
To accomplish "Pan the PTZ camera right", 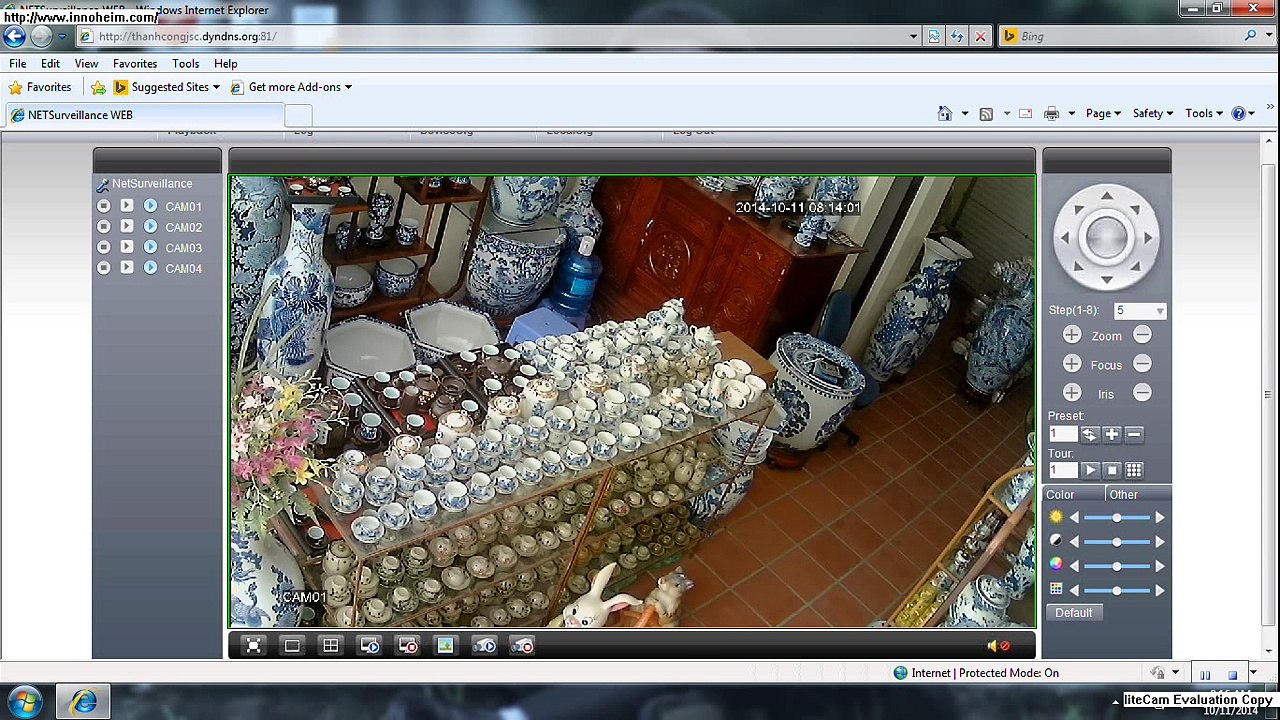I will (1148, 237).
